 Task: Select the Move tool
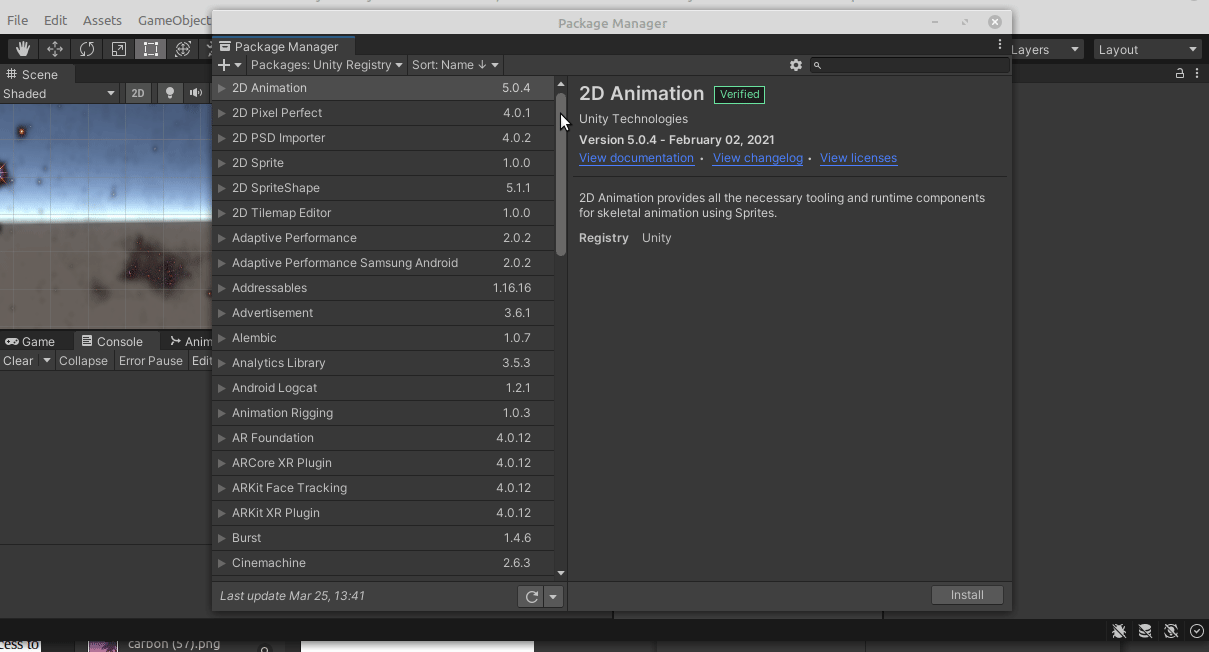coord(55,49)
